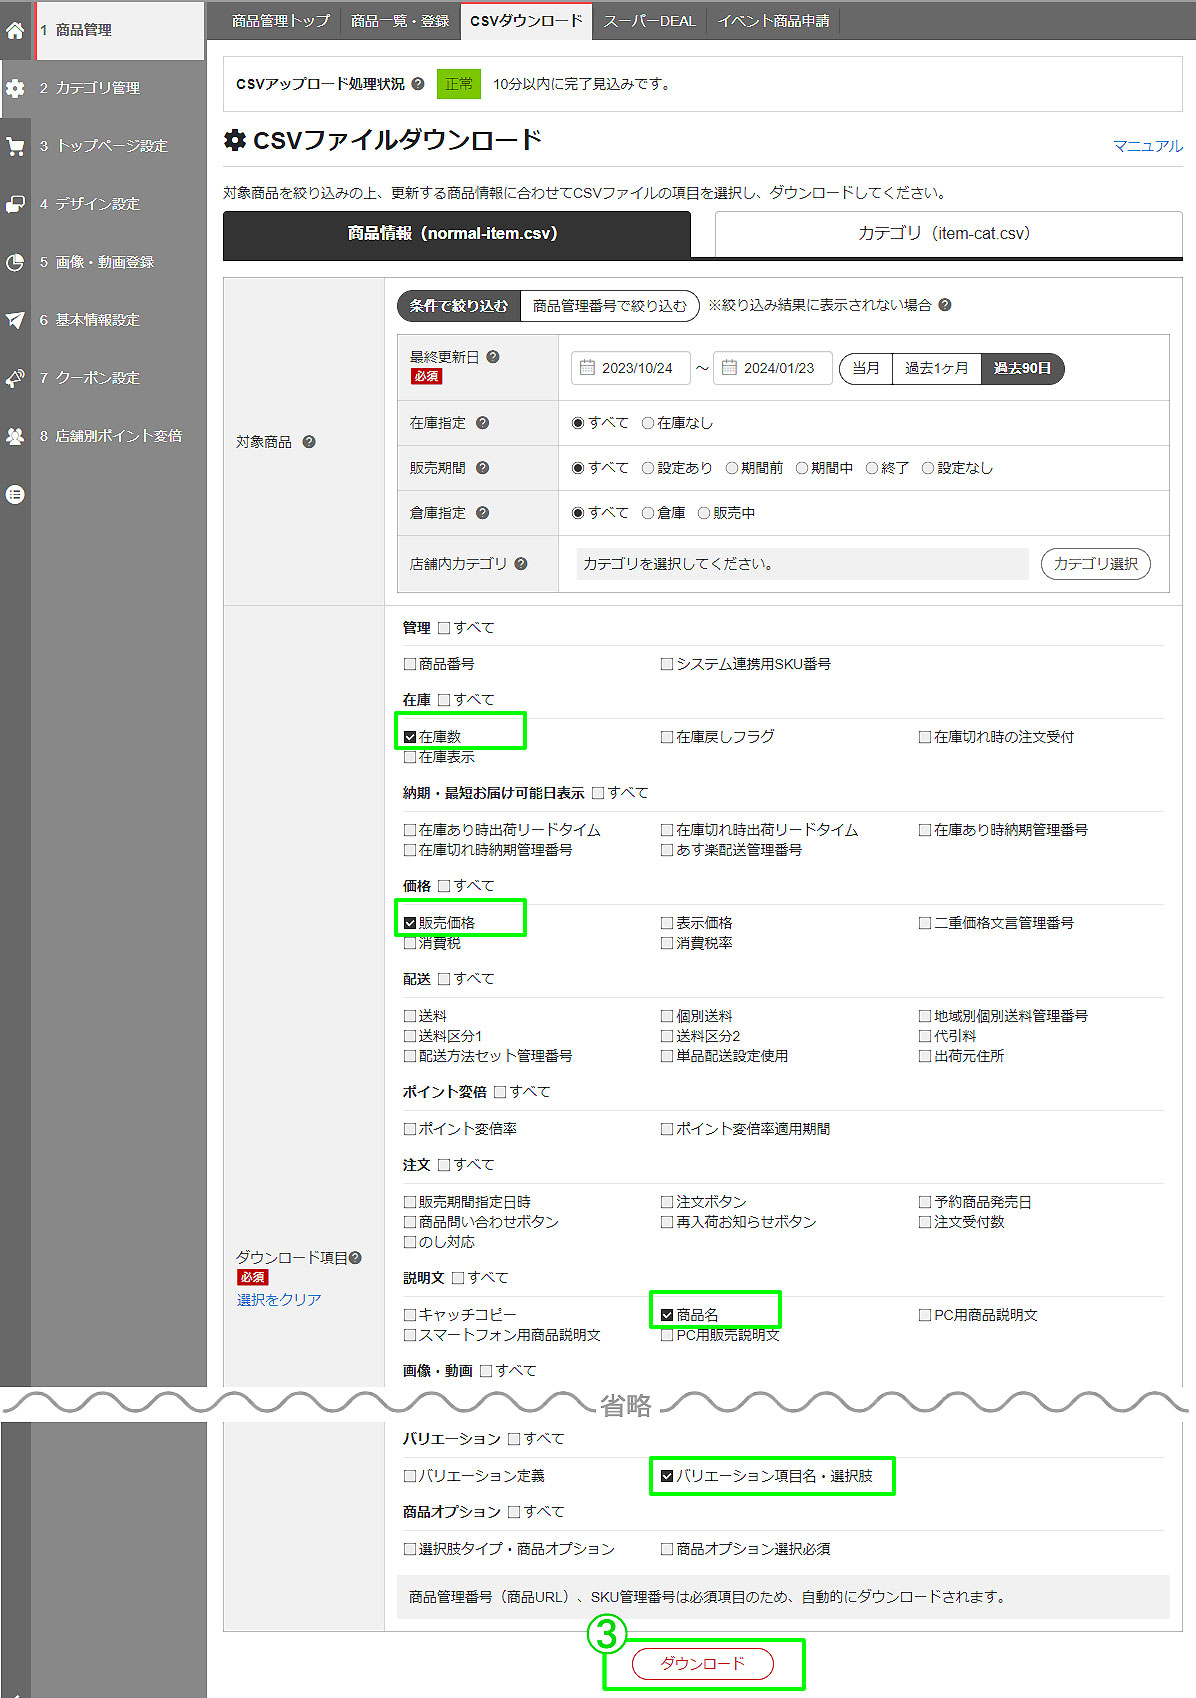Screen dimensions: 1196x1698
Task: Click the home icon in the sidebar
Action: (15, 31)
